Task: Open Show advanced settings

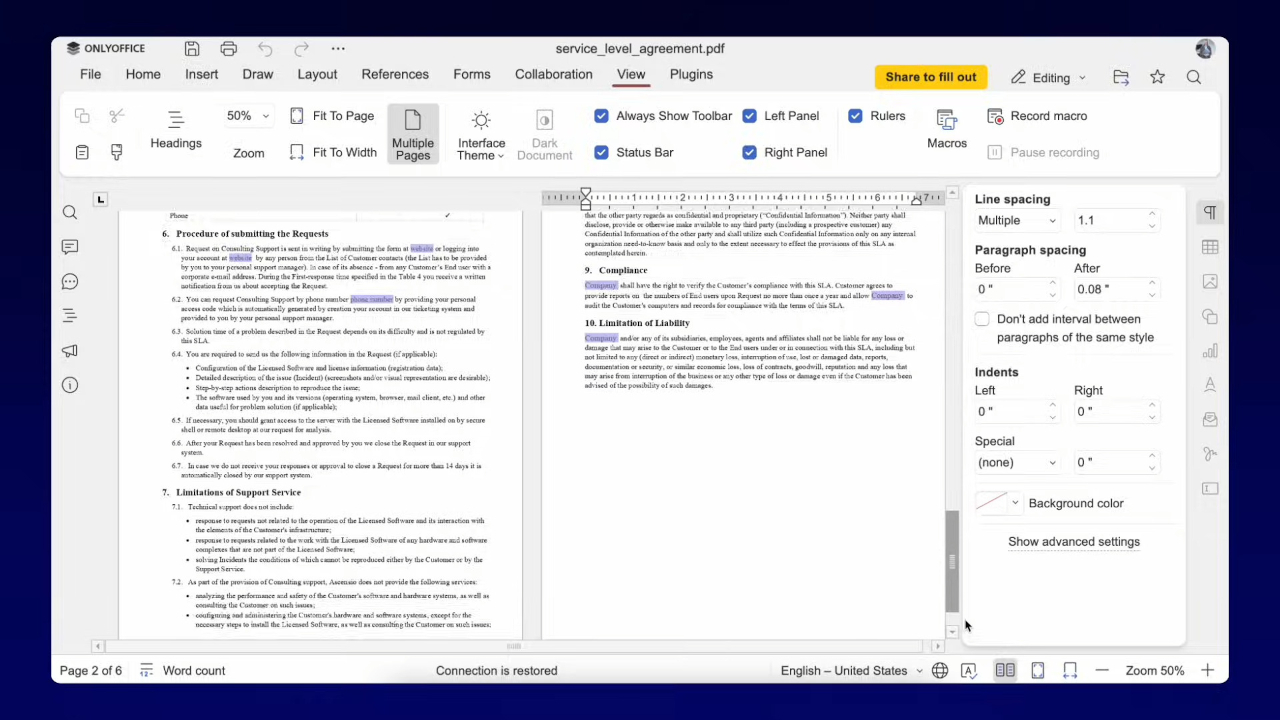Action: [x=1073, y=541]
